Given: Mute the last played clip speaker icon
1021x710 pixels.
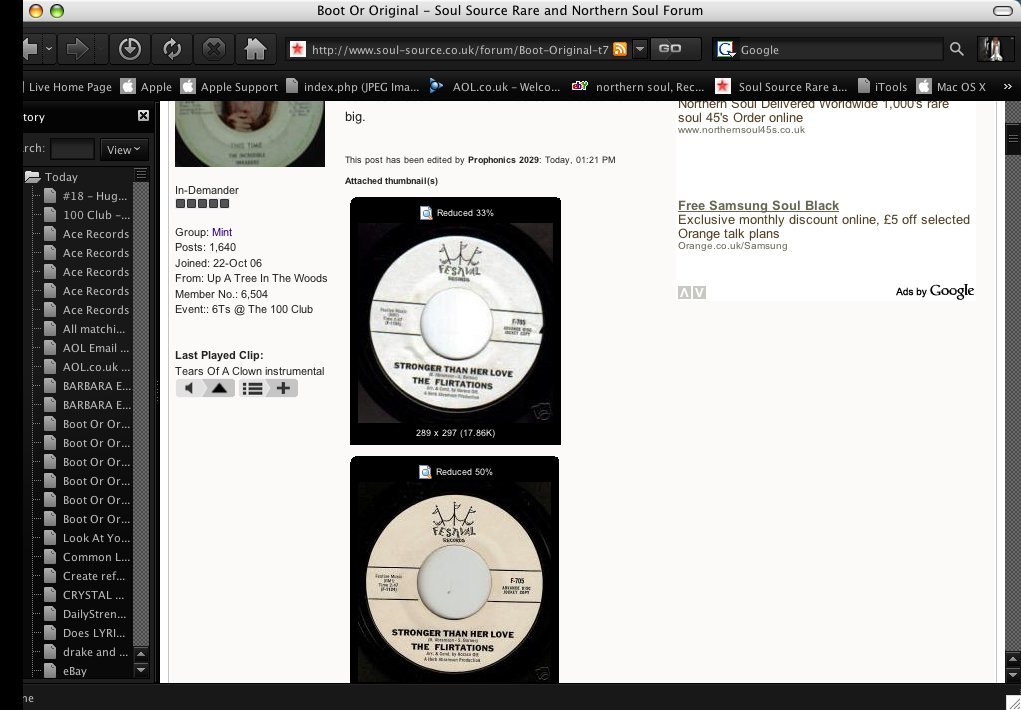Looking at the screenshot, I should pos(189,388).
